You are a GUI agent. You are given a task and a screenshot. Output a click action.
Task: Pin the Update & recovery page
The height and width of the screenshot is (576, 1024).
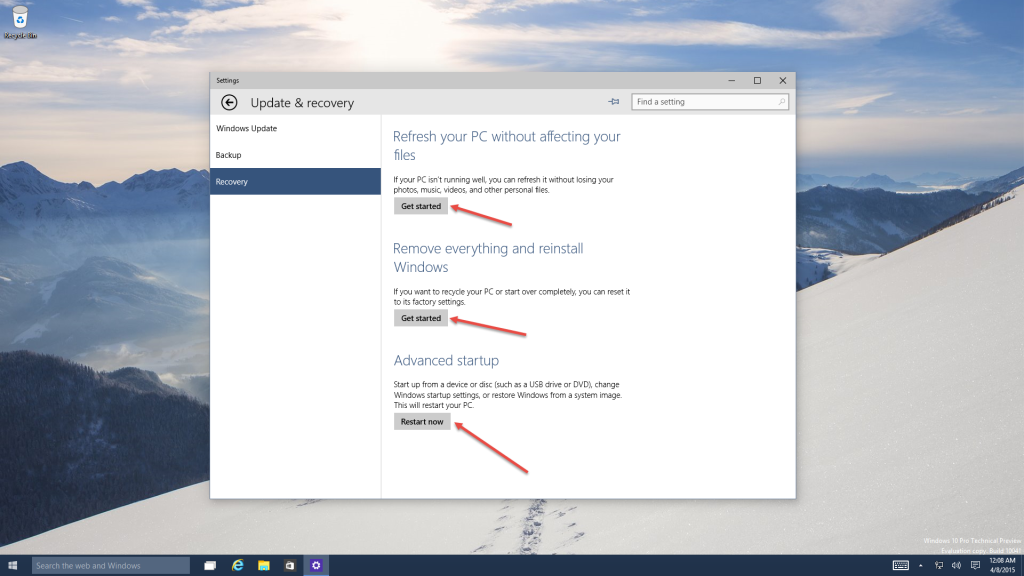click(613, 102)
